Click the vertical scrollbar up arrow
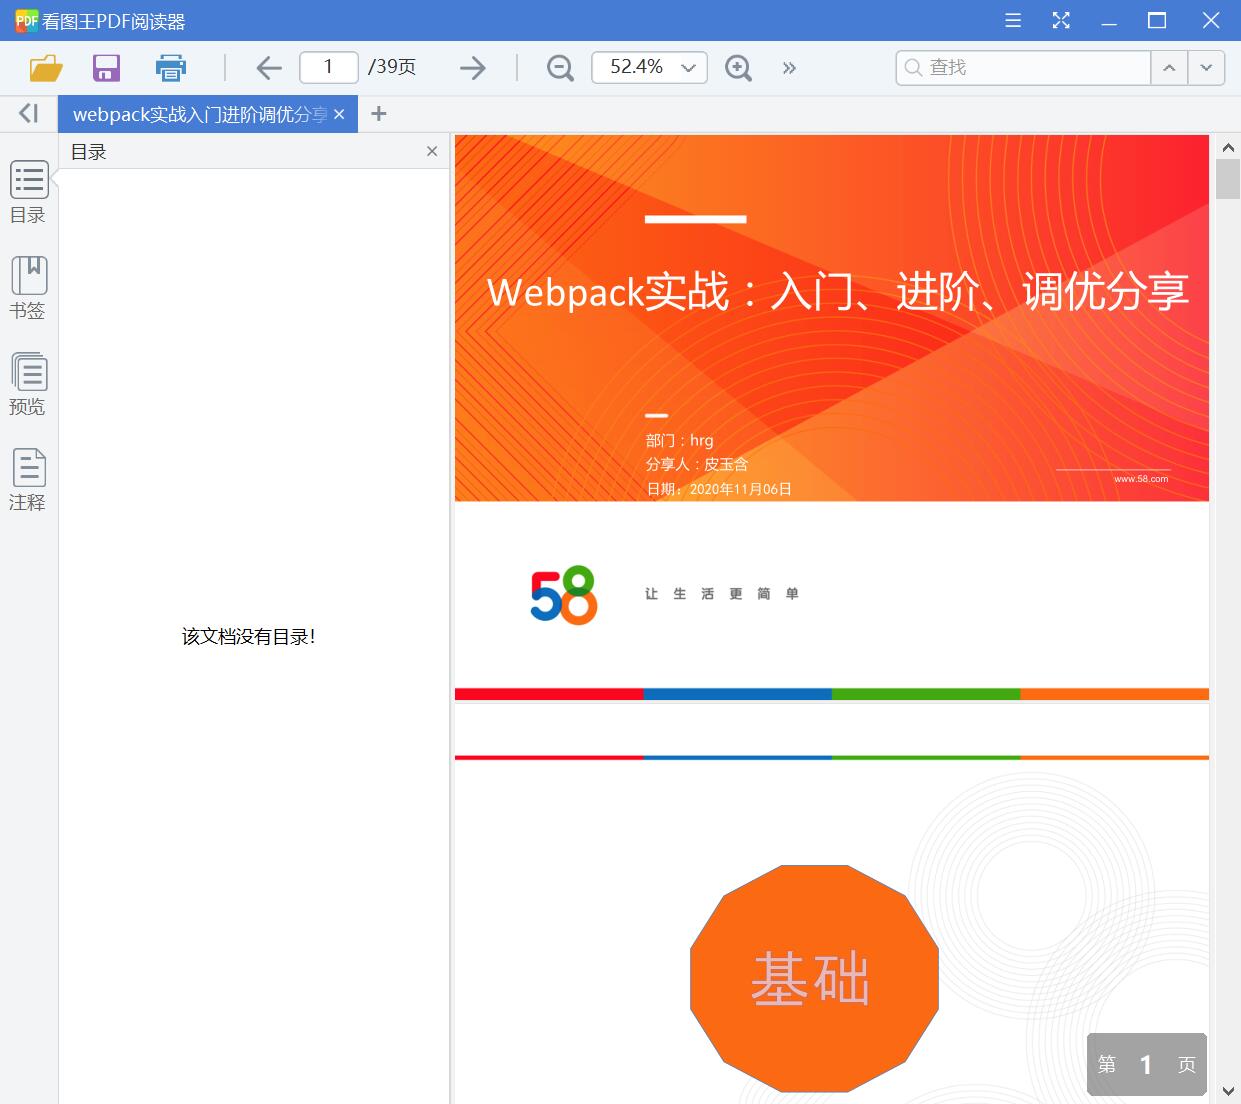The image size is (1241, 1104). tap(1228, 148)
